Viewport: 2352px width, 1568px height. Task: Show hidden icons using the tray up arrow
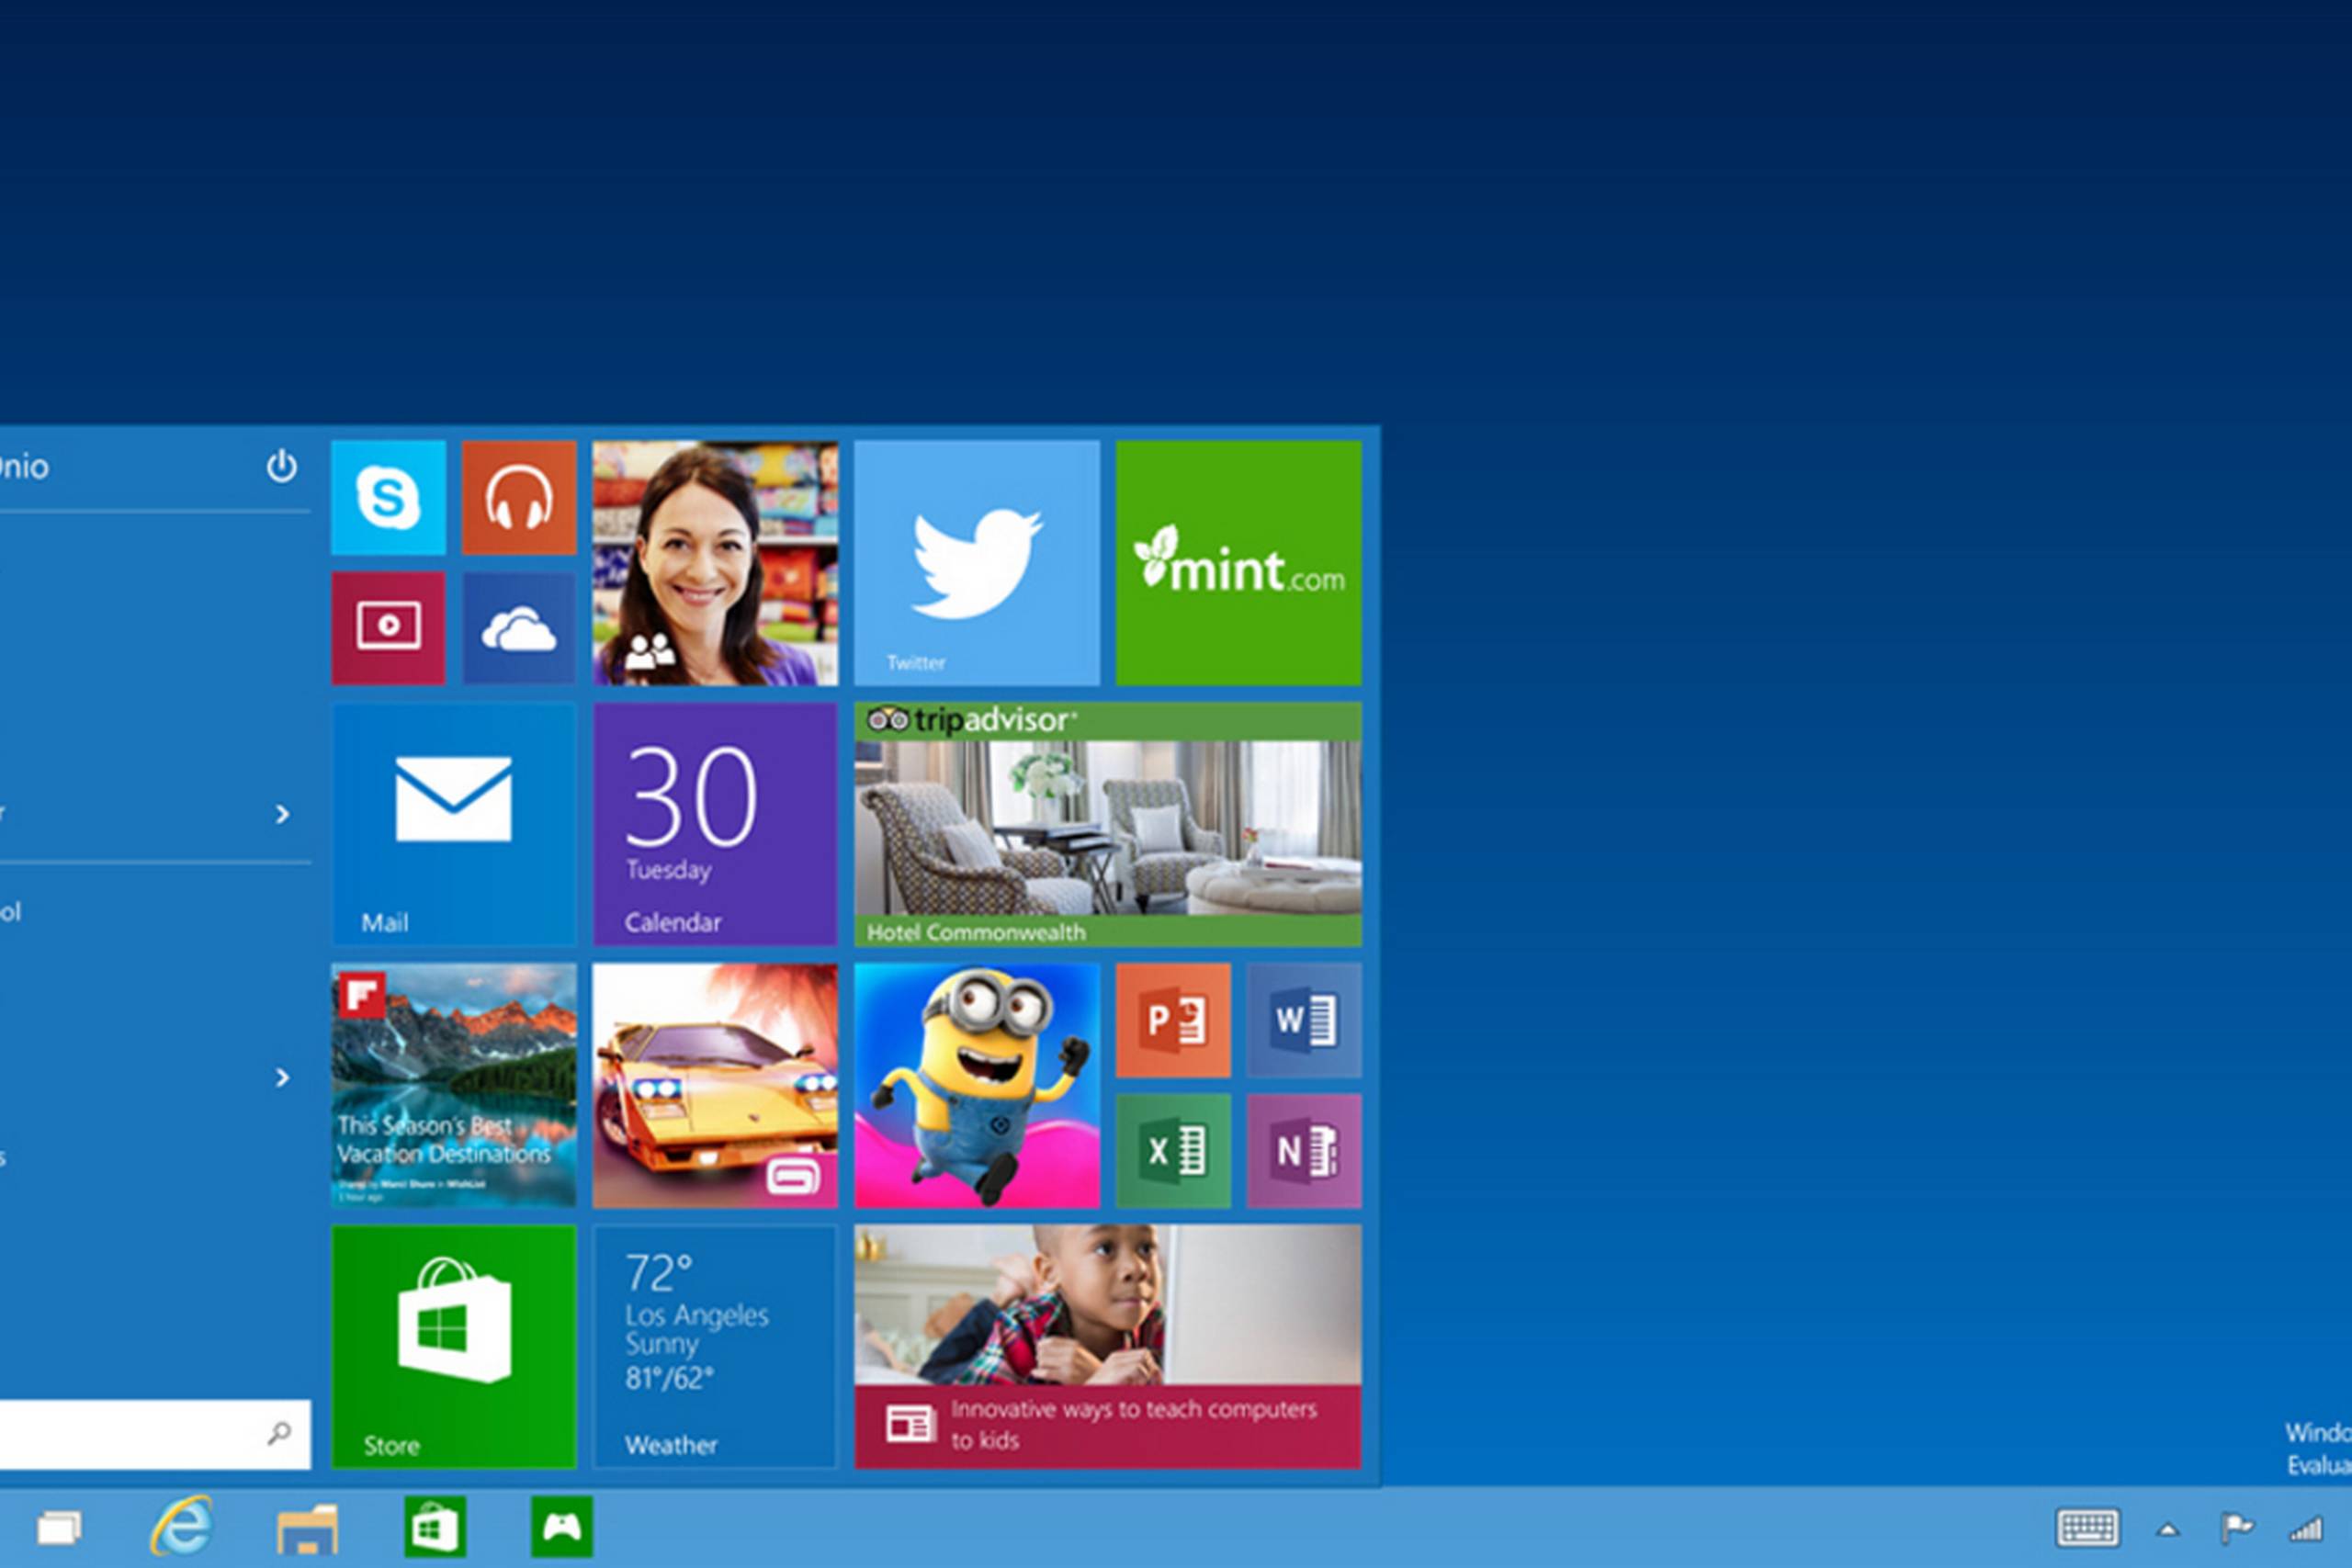(2166, 1529)
